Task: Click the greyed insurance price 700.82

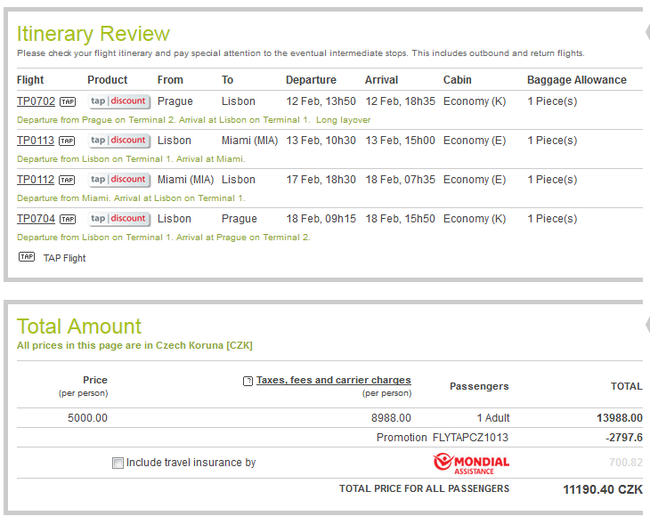Action: click(x=626, y=462)
